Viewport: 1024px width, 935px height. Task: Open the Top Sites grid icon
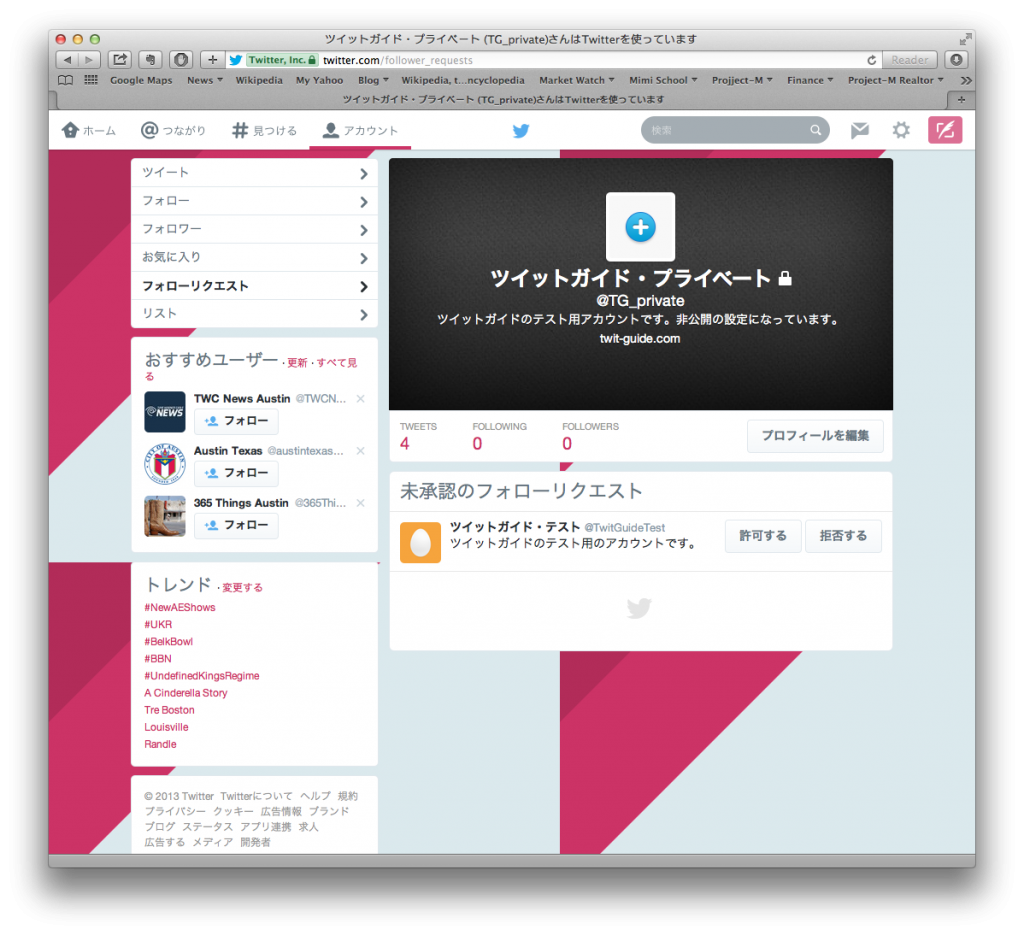coord(91,80)
